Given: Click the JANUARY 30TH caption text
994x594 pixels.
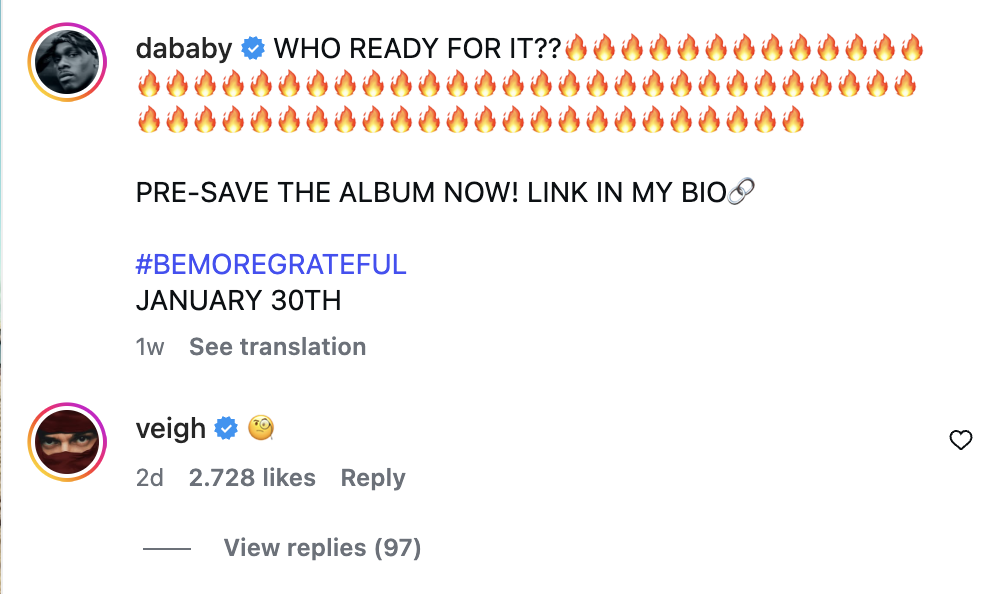Looking at the screenshot, I should tap(238, 300).
